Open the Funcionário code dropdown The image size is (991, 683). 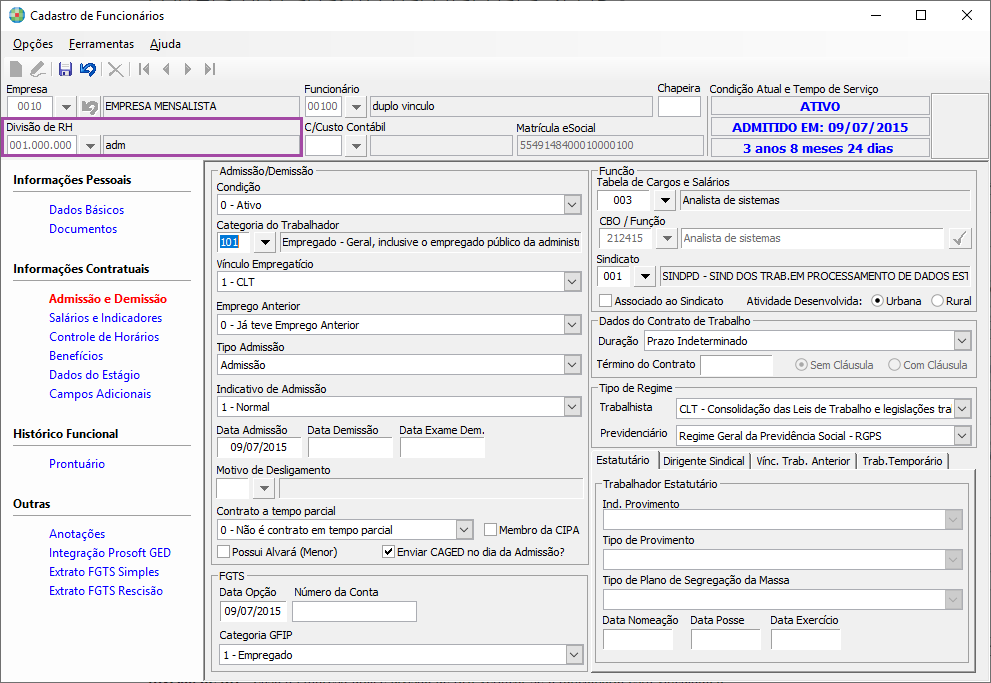[x=356, y=107]
